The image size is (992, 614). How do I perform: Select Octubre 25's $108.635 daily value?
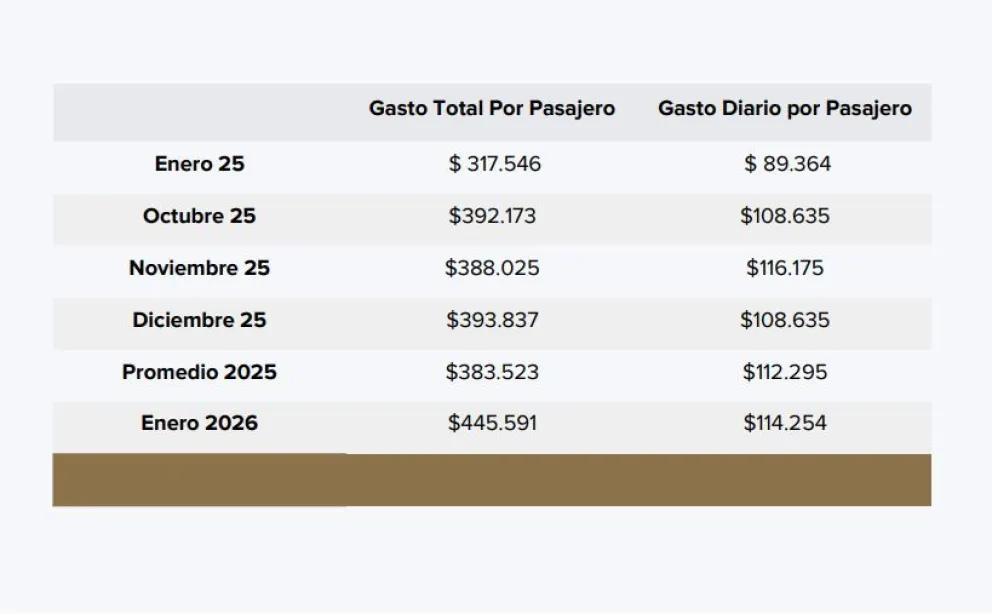pyautogui.click(x=785, y=216)
